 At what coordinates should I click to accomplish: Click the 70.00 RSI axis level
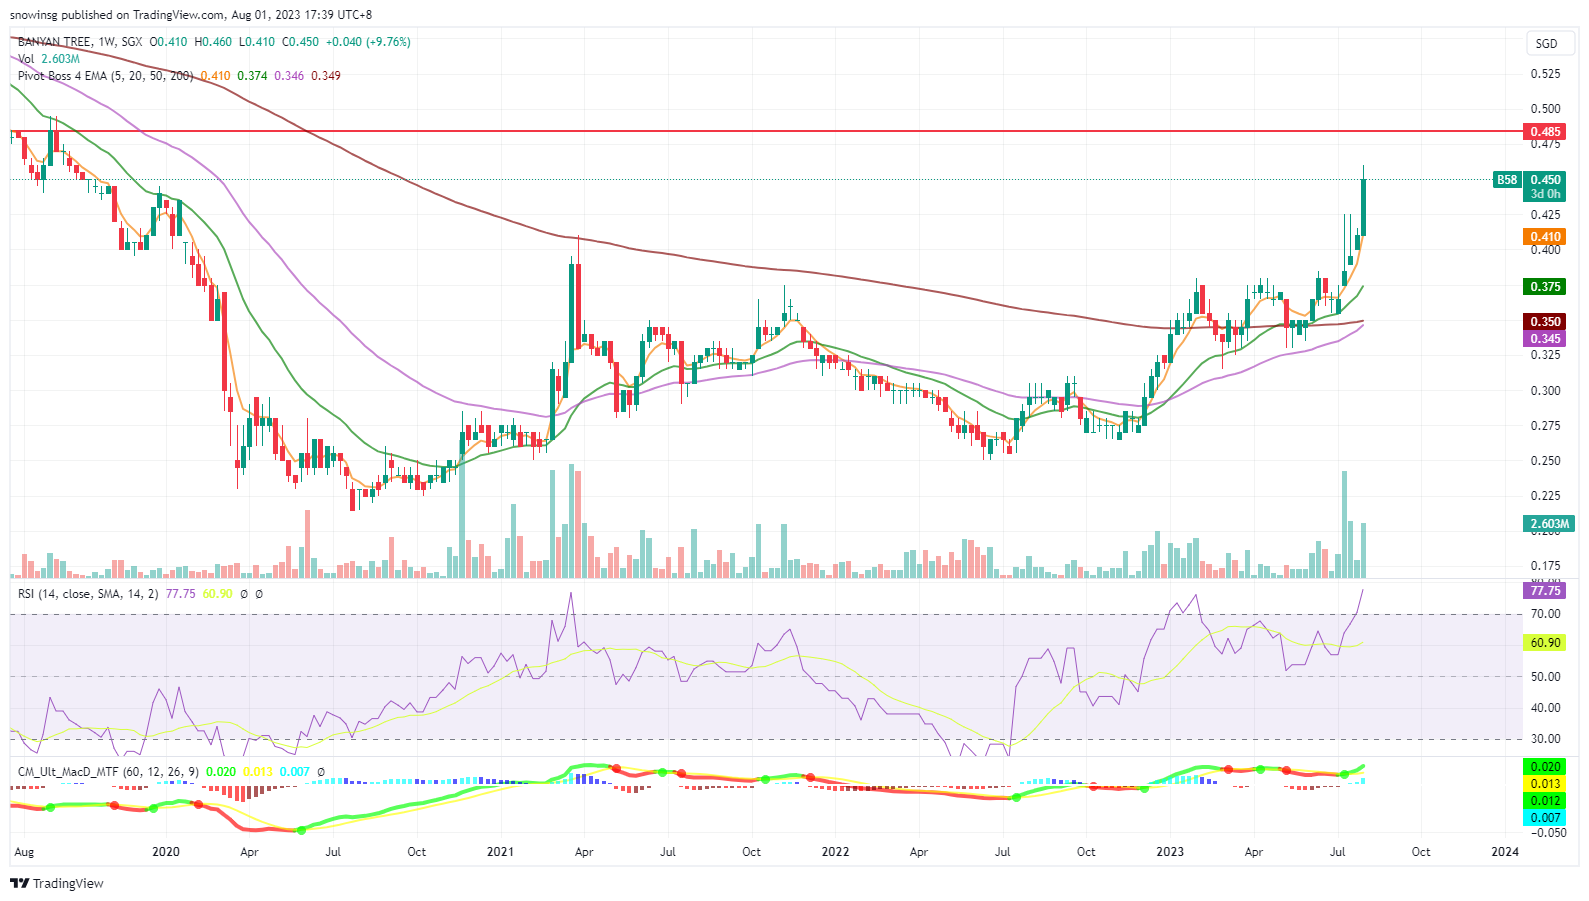pos(1545,614)
